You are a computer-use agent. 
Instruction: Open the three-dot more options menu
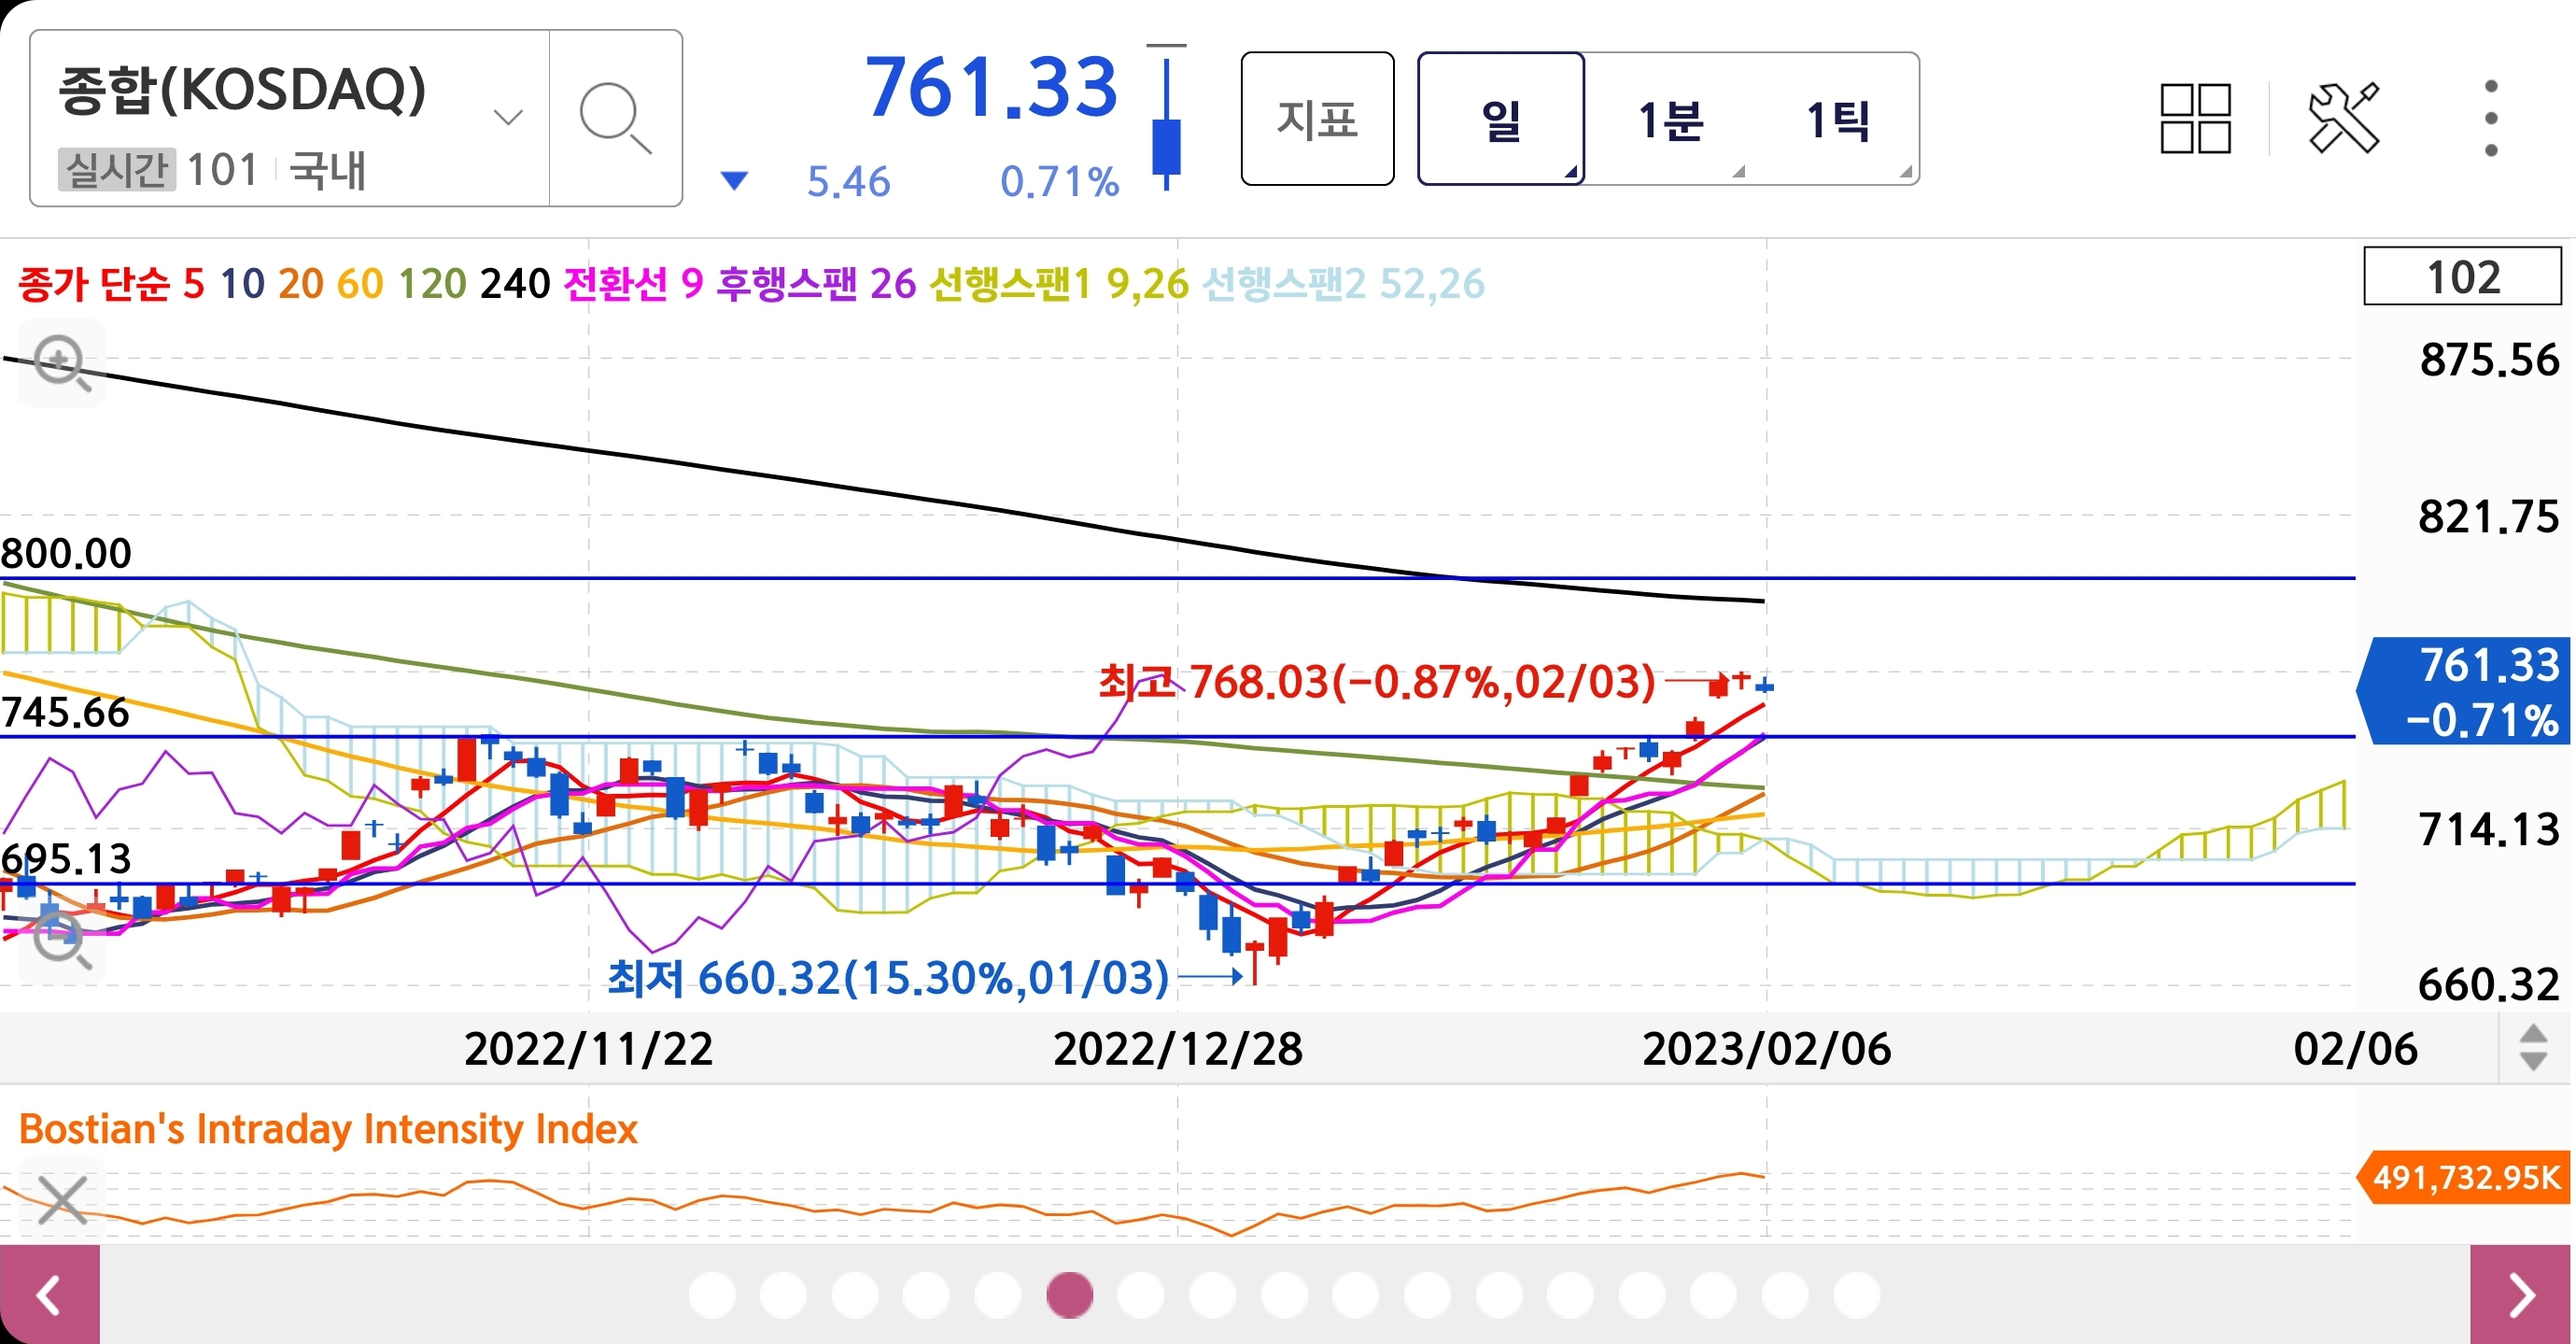pyautogui.click(x=2490, y=119)
